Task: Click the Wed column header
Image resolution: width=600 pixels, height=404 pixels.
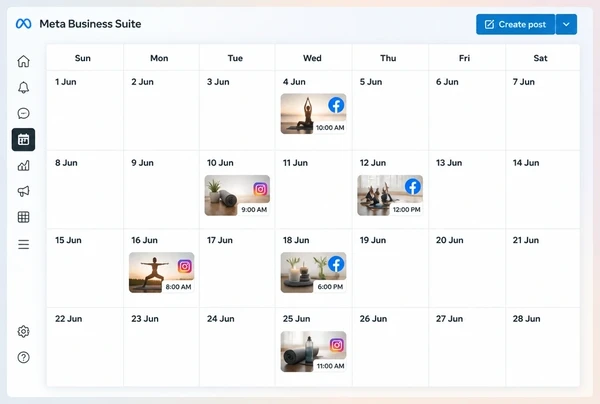Action: point(312,58)
